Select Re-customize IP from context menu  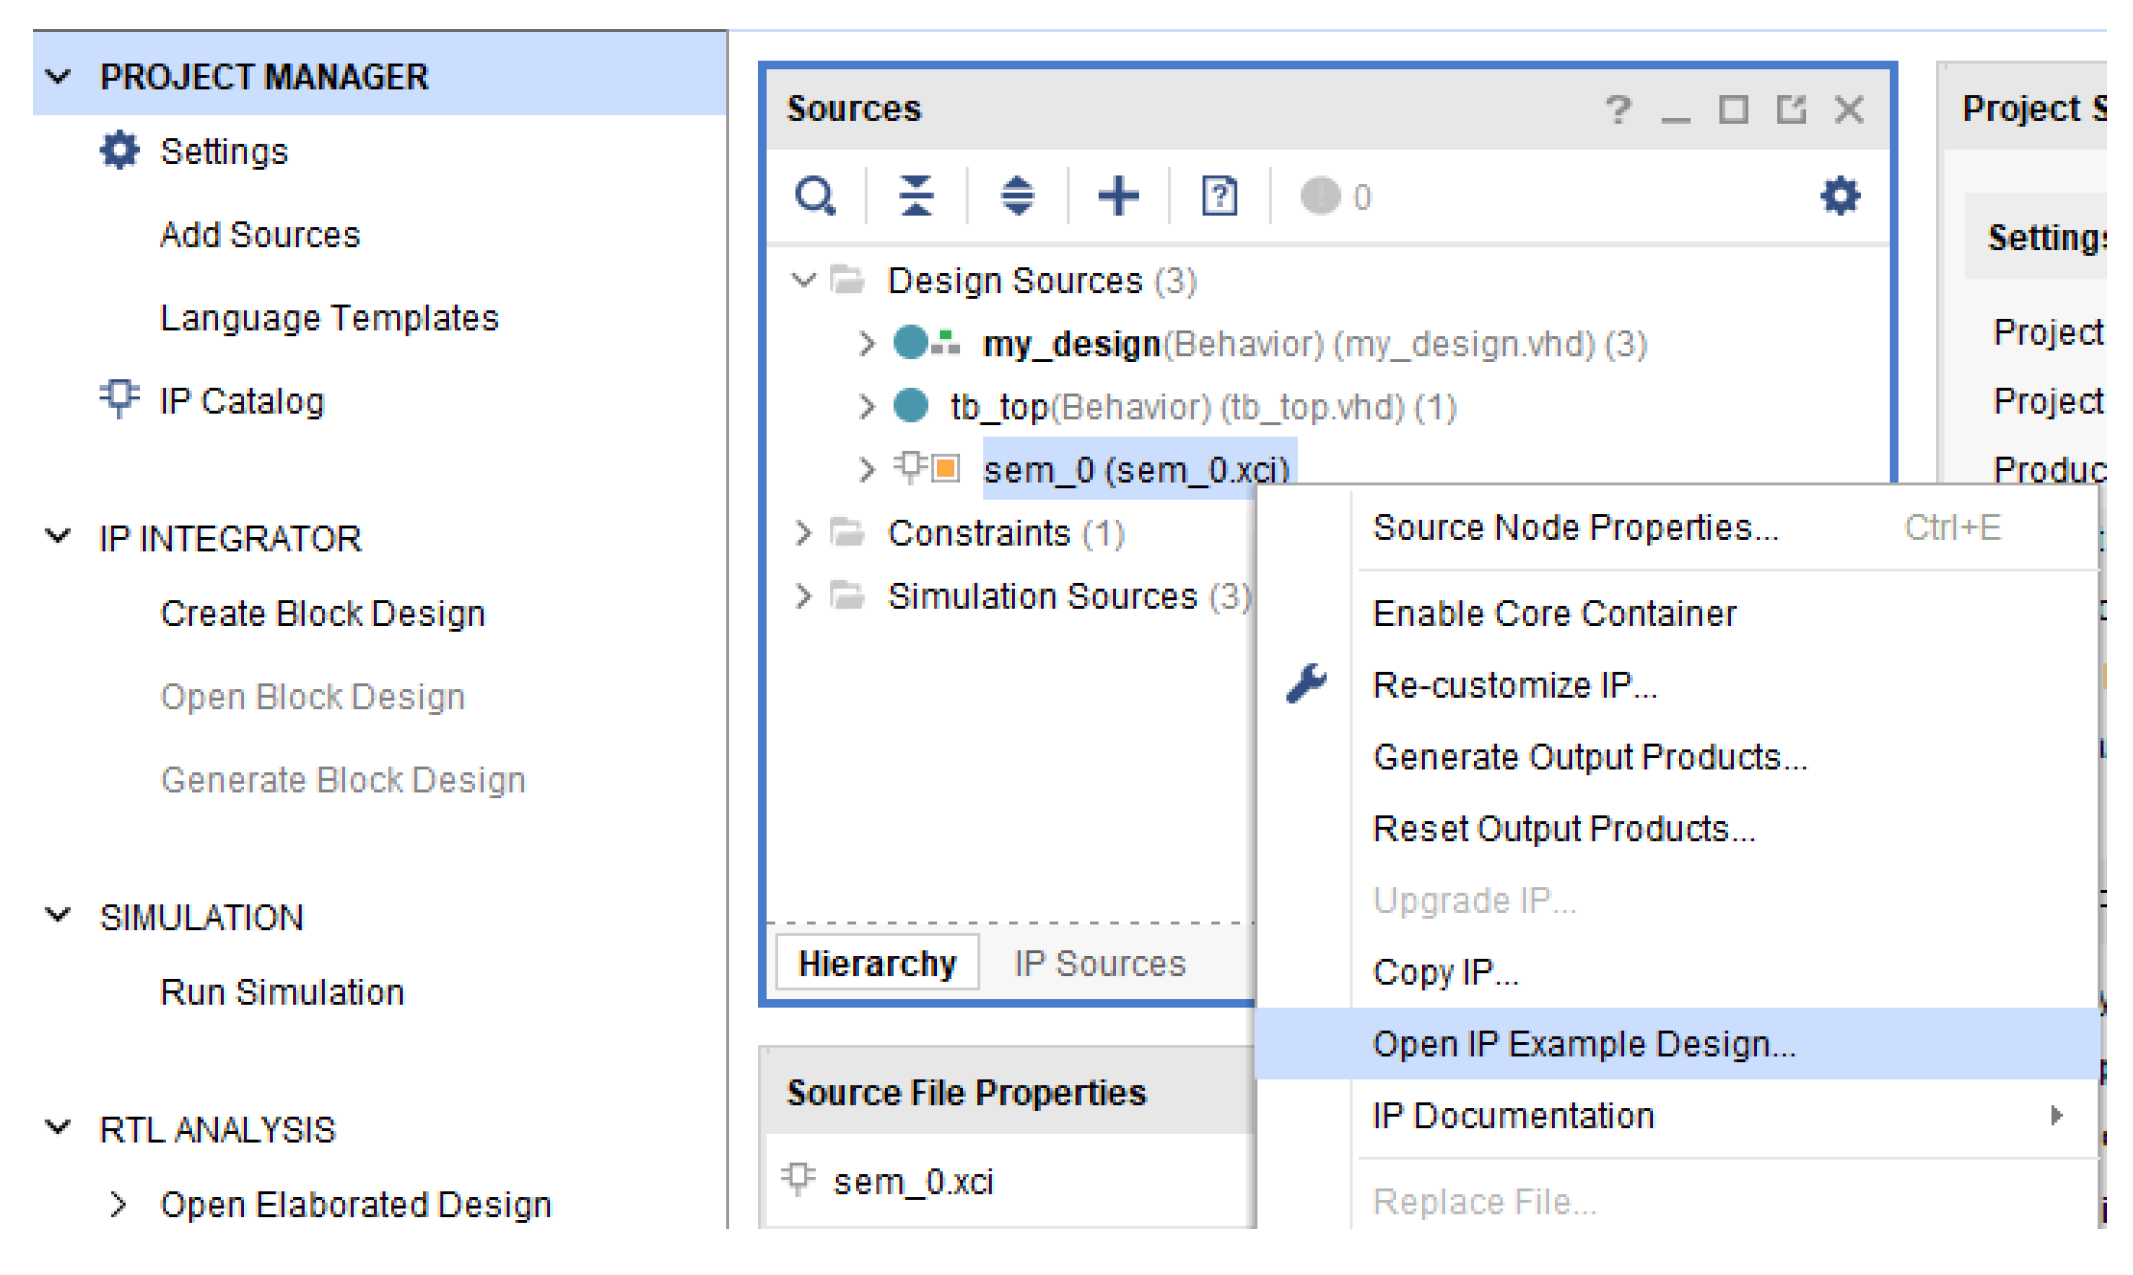(x=1514, y=686)
